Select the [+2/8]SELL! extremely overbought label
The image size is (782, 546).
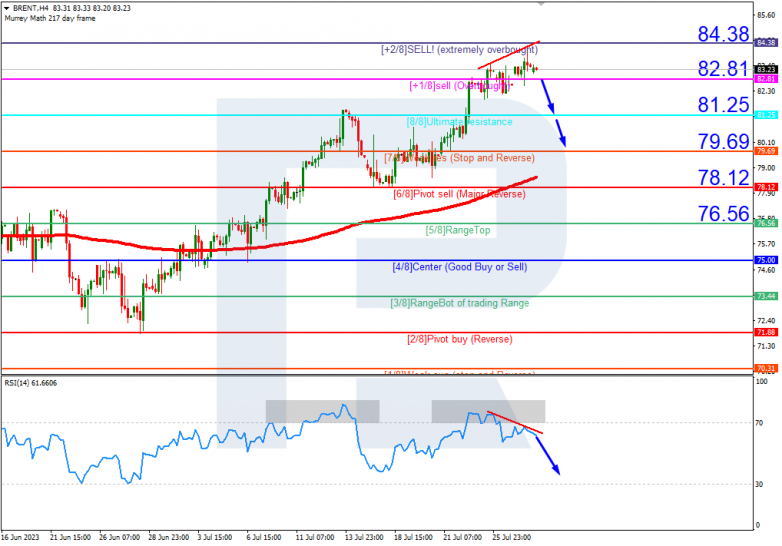click(459, 49)
